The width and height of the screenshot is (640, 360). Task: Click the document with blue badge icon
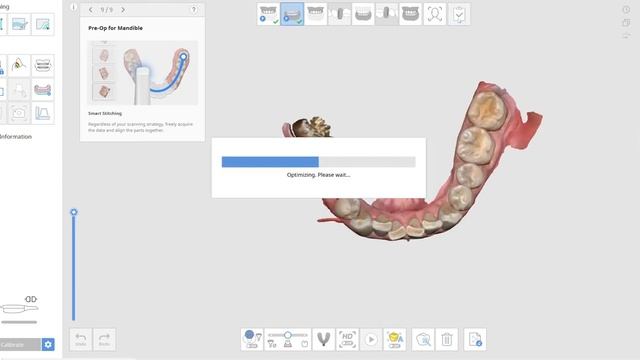point(475,340)
